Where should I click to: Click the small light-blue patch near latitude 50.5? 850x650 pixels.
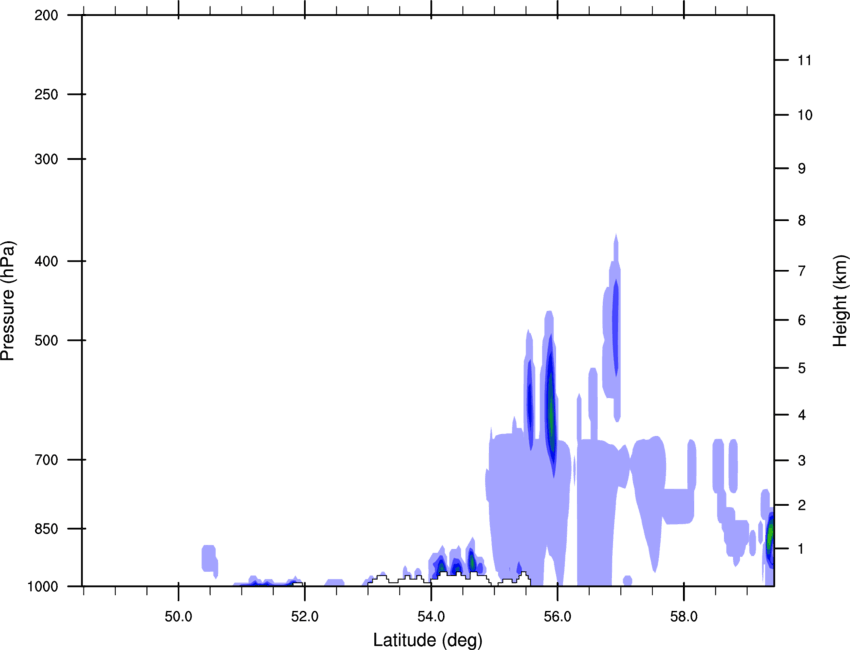click(210, 561)
